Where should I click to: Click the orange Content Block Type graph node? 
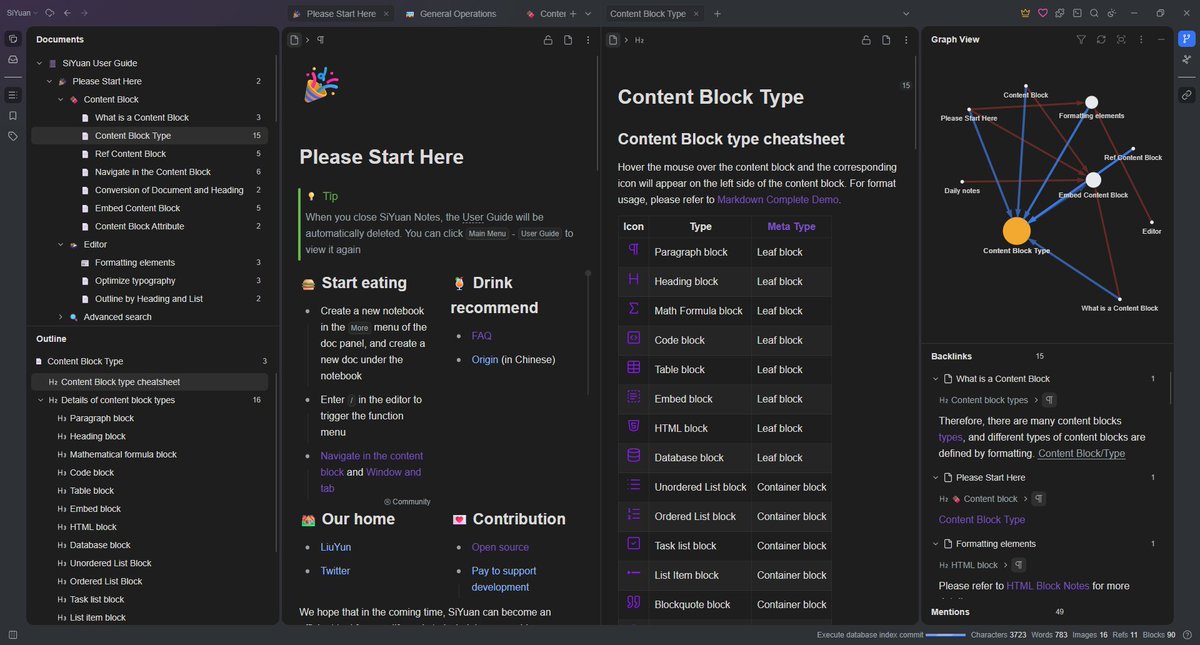pos(1016,231)
